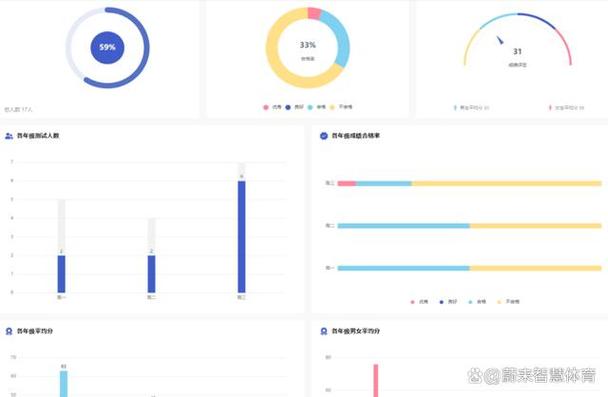This screenshot has height=397, width=608.
Task: Click the gauge needle pointer
Action: pos(500,40)
